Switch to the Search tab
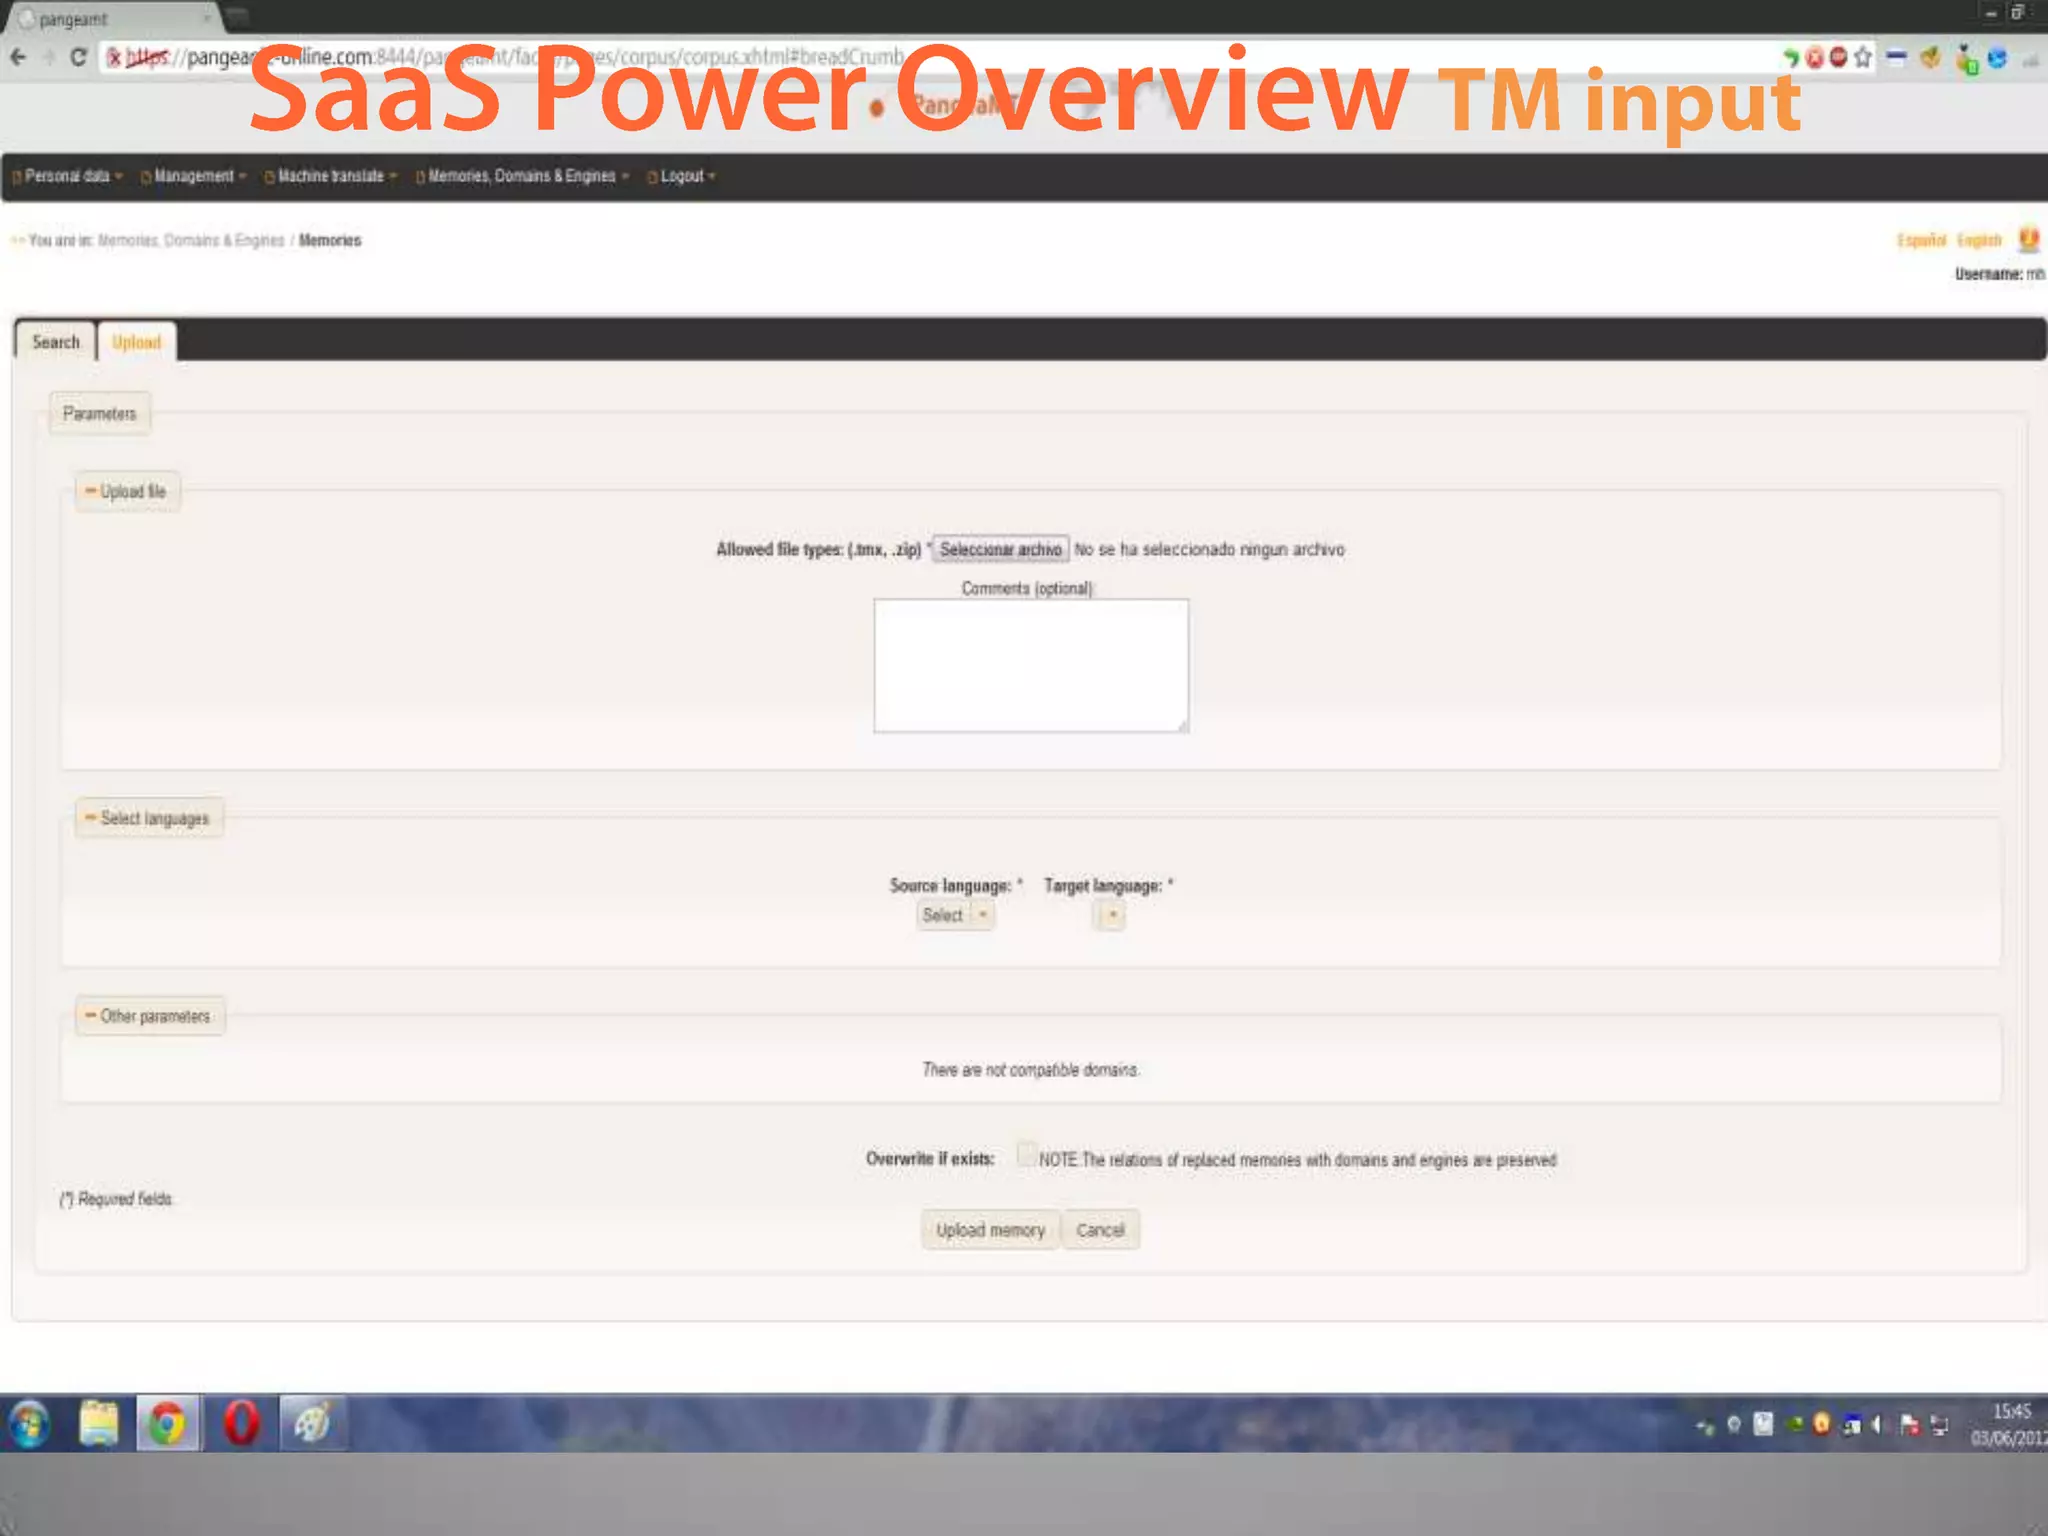Viewport: 2048px width, 1536px height. click(x=55, y=342)
